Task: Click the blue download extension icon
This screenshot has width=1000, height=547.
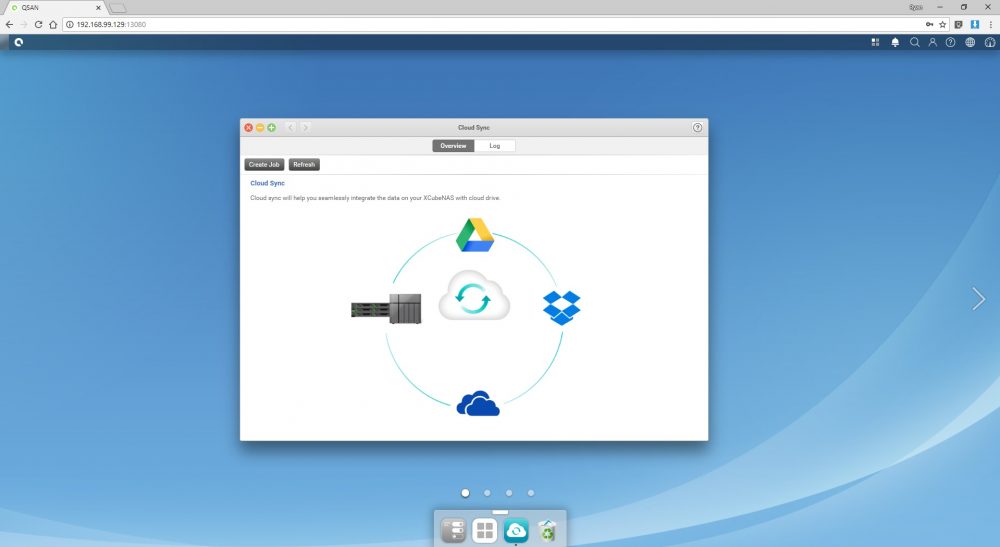Action: (x=974, y=24)
